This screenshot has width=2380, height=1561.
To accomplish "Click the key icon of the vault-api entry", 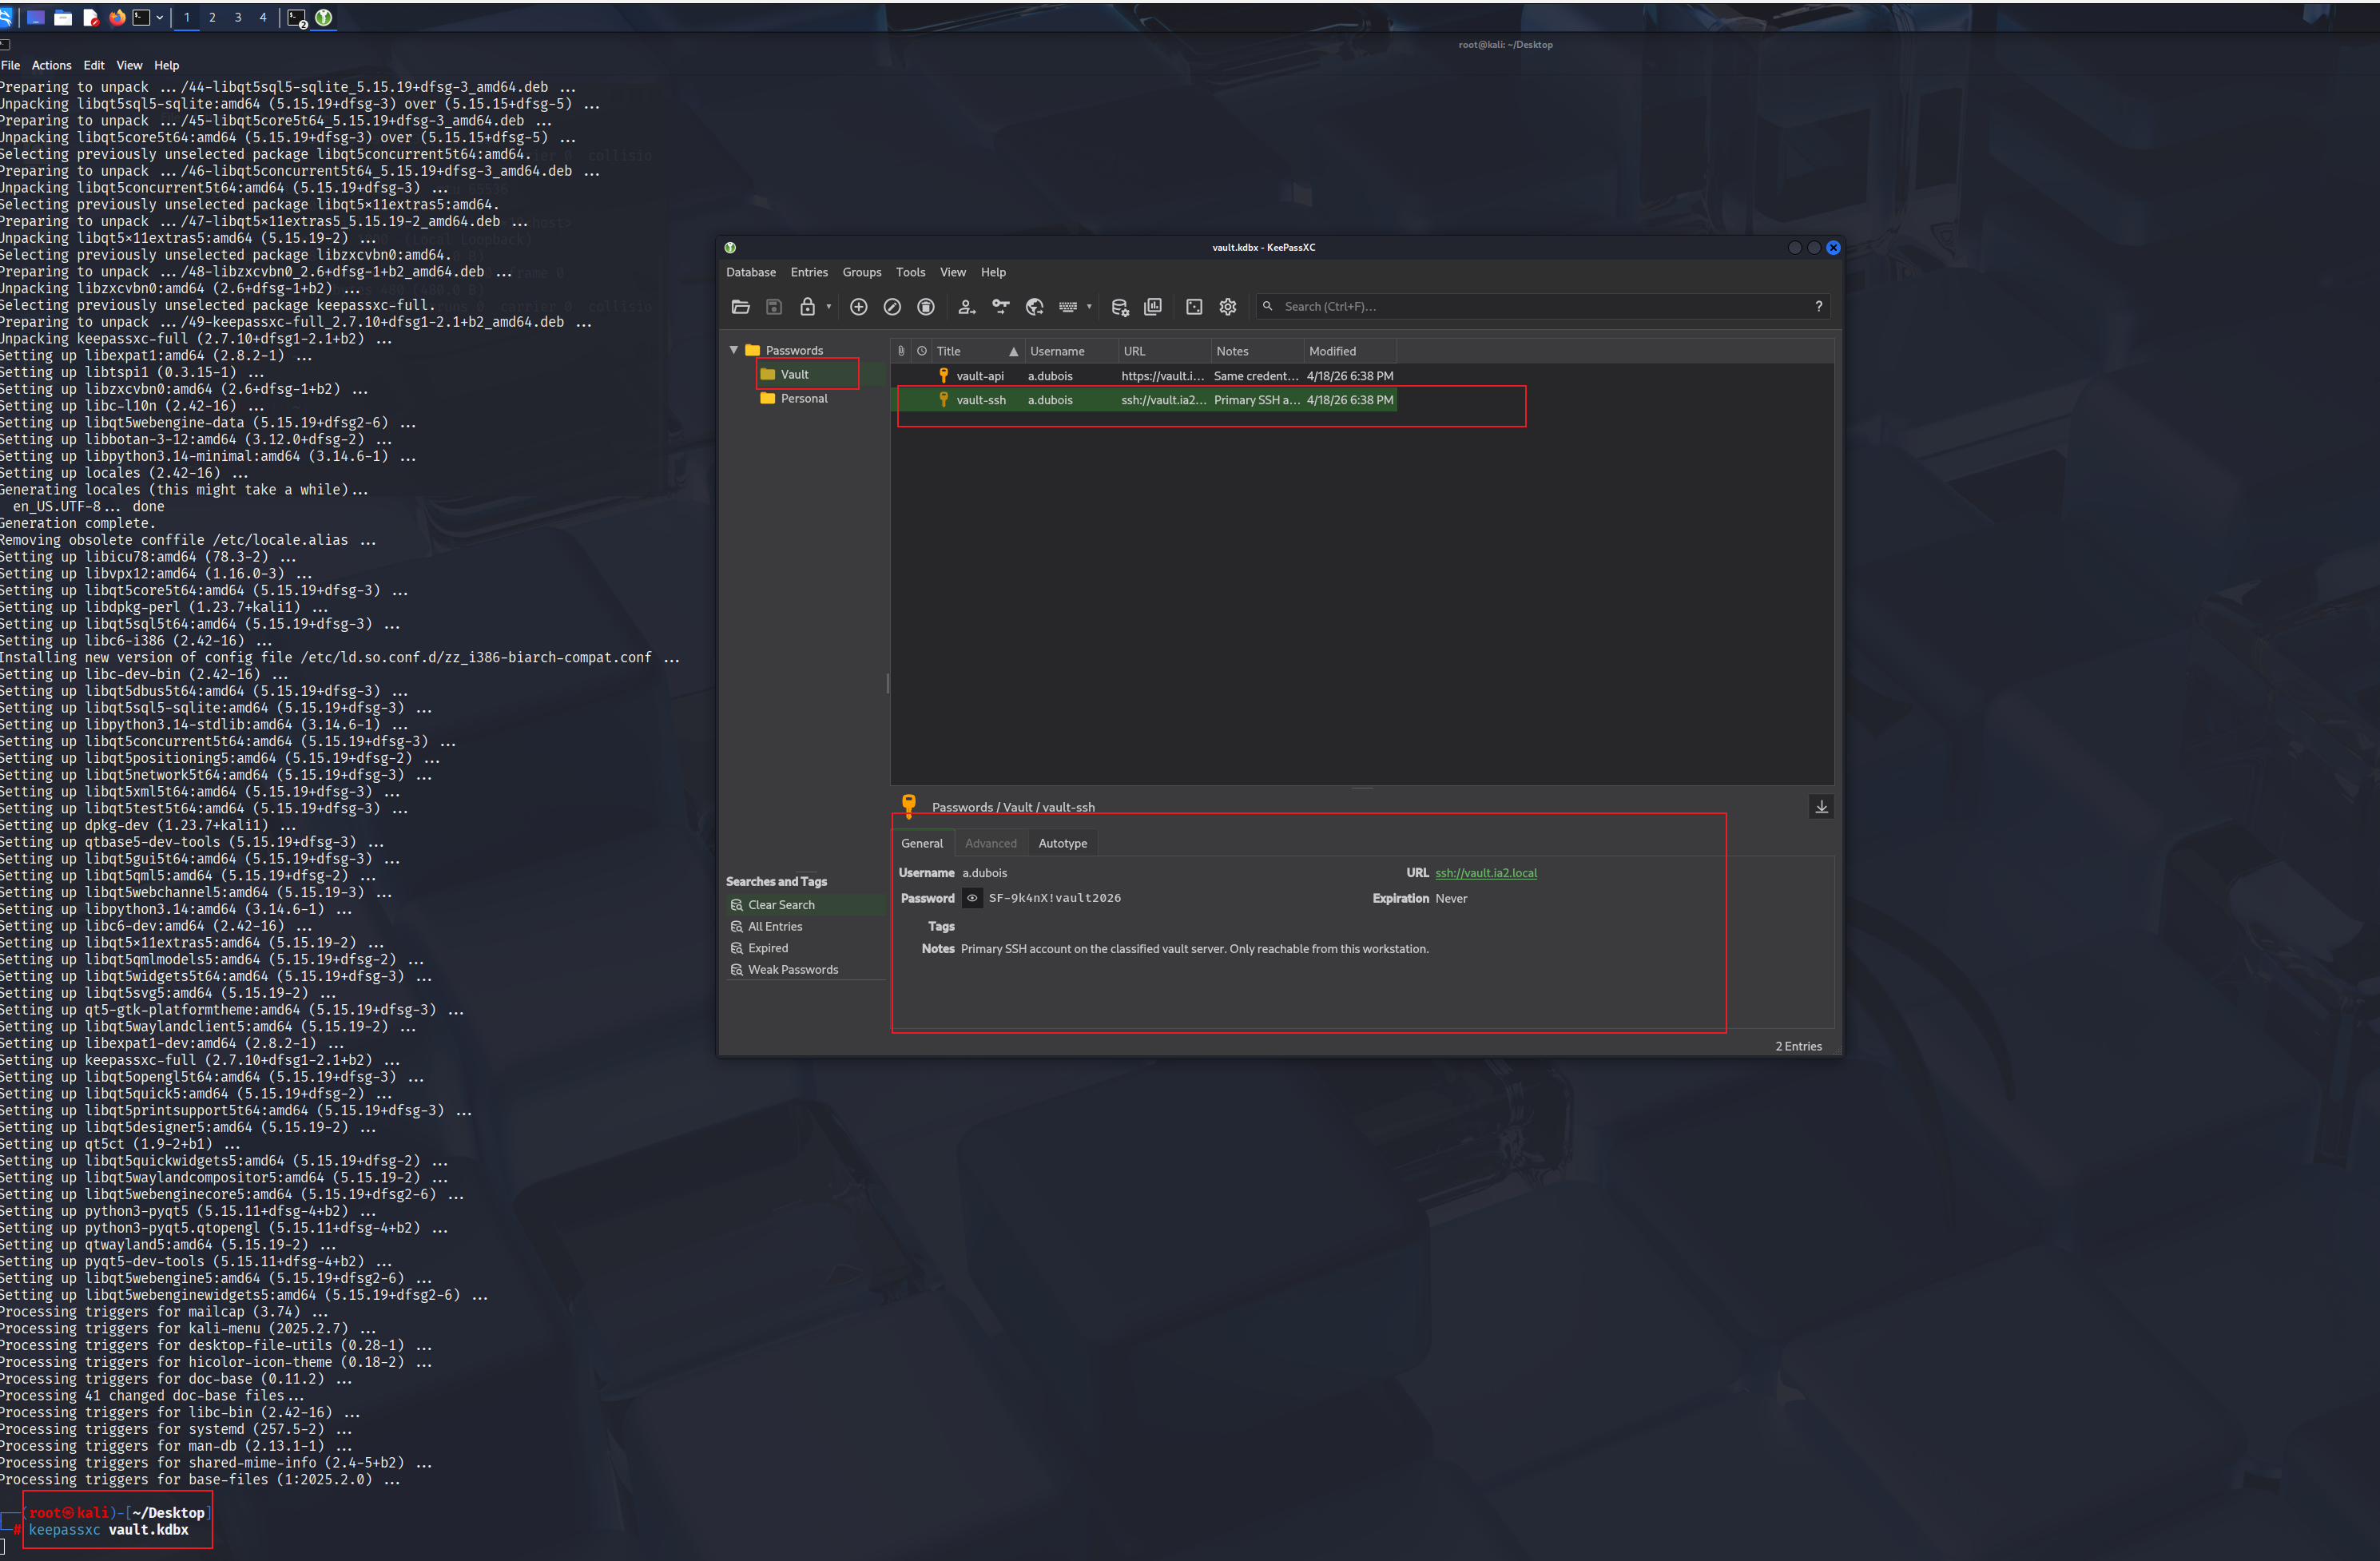I will click(x=943, y=375).
